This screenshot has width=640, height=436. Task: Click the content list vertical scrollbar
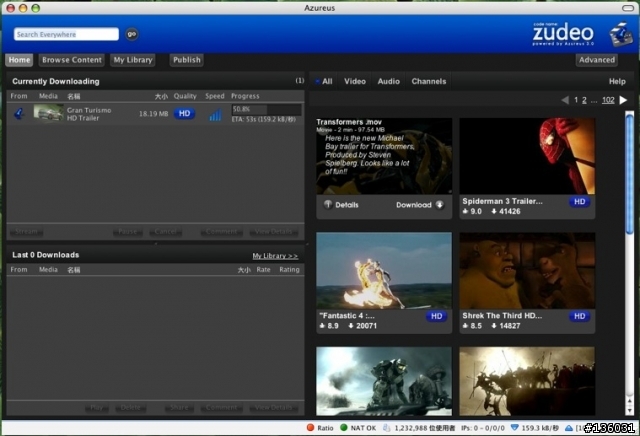pyautogui.click(x=629, y=172)
